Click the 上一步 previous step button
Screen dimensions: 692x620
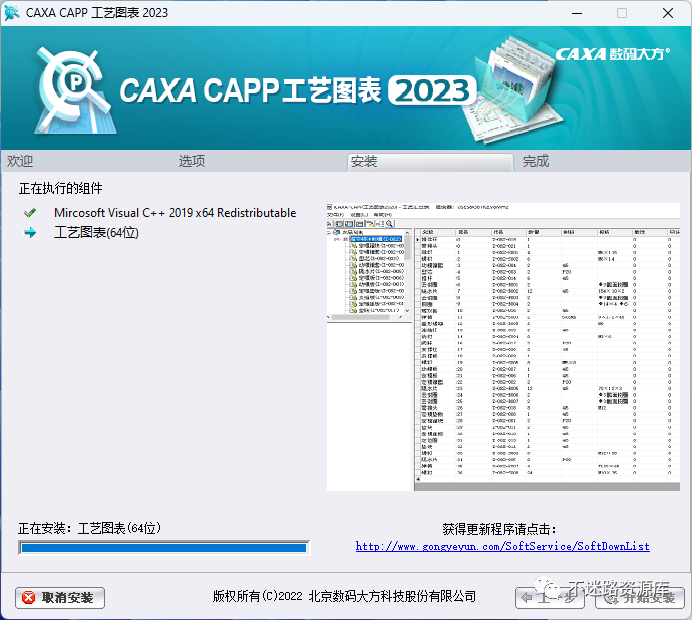pos(550,598)
